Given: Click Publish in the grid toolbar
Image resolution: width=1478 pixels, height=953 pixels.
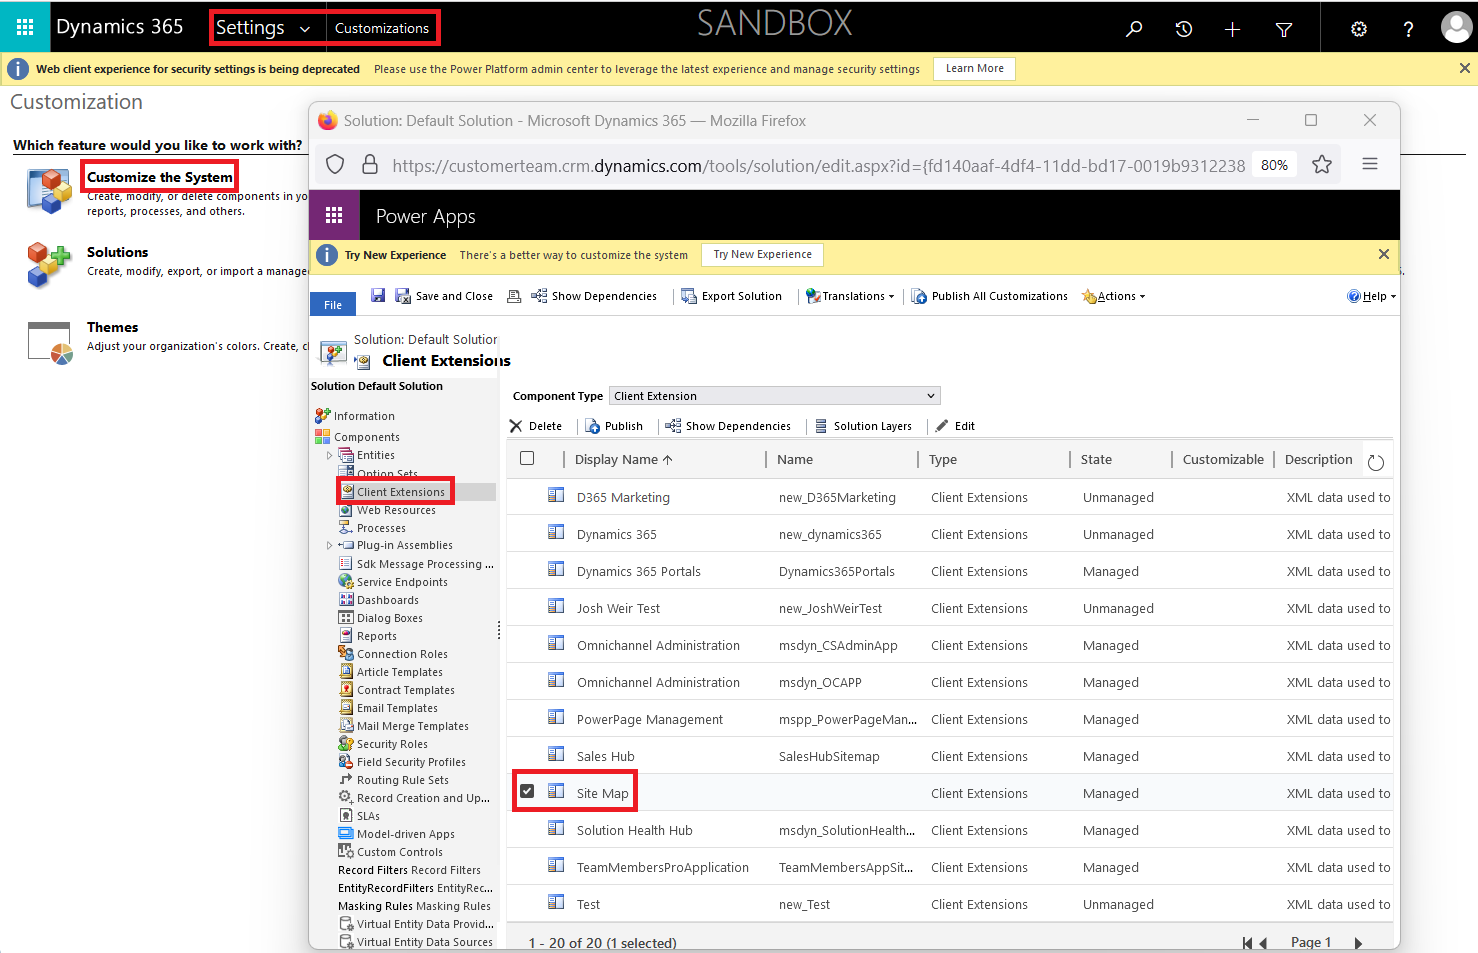Looking at the screenshot, I should [x=614, y=426].
